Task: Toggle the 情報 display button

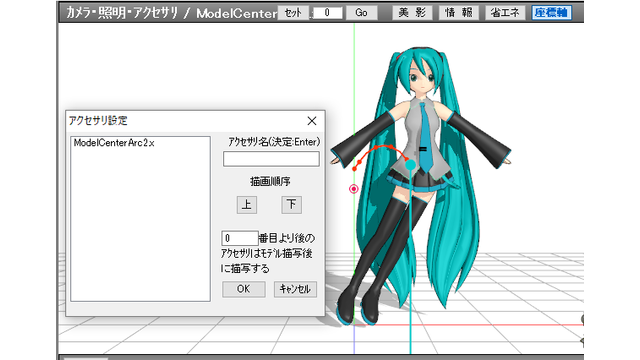Action: click(x=458, y=13)
